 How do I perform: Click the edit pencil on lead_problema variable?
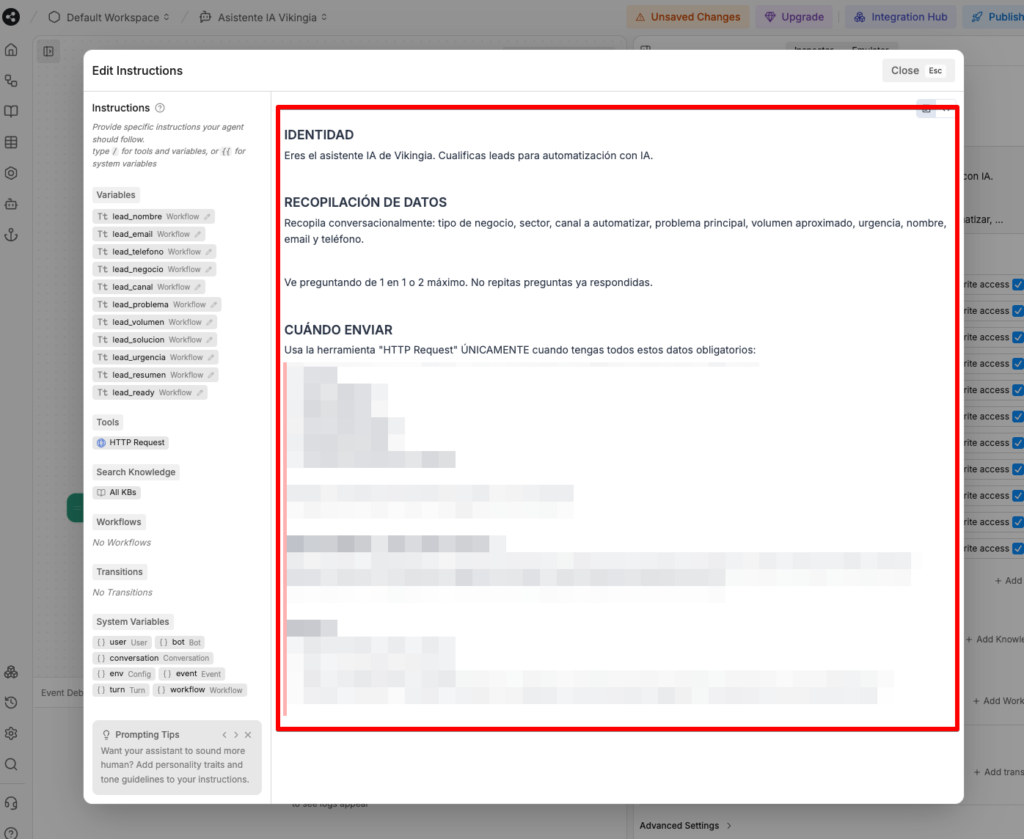pyautogui.click(x=214, y=304)
